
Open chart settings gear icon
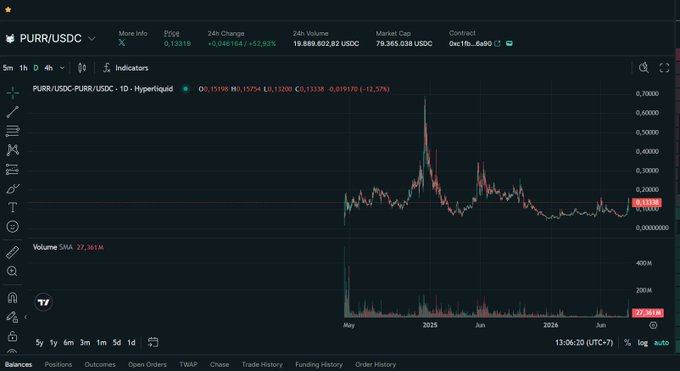tap(653, 325)
